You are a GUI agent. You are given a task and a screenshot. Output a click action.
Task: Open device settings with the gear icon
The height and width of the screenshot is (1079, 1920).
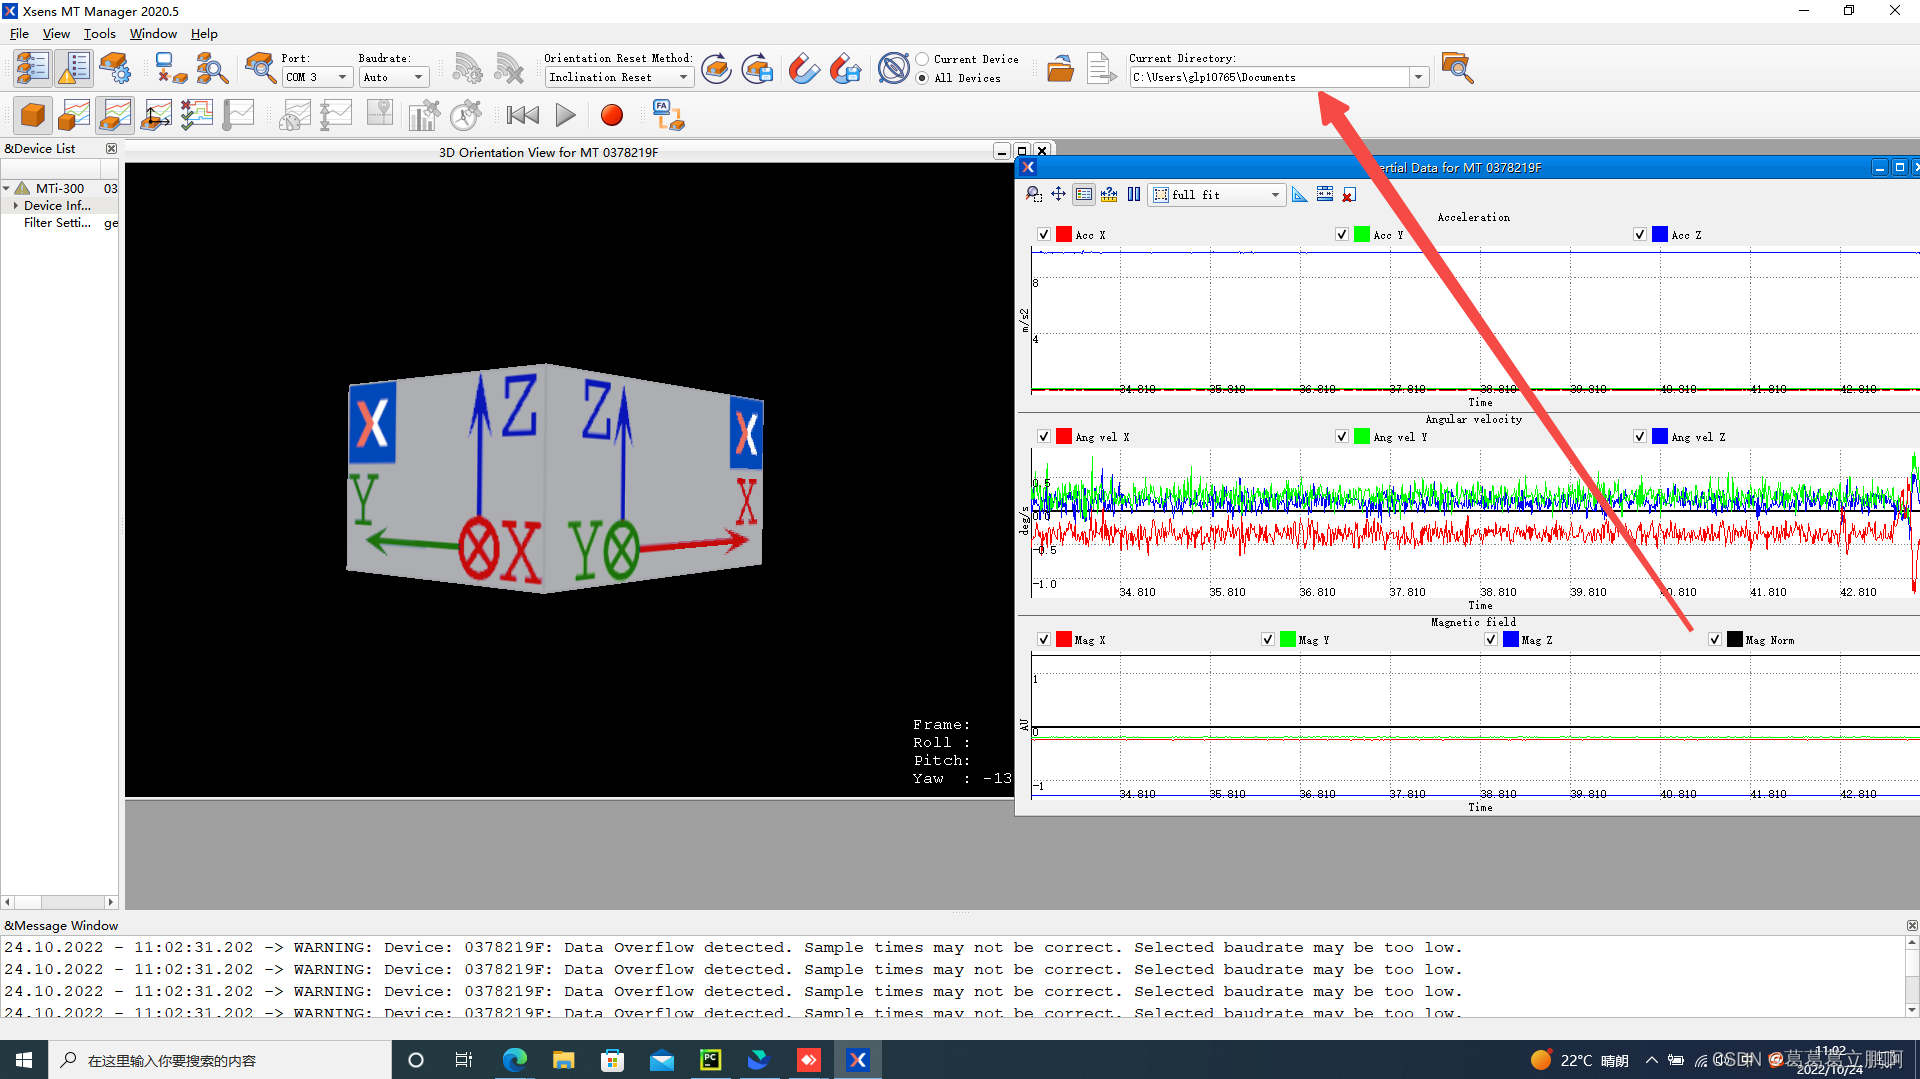[x=115, y=68]
